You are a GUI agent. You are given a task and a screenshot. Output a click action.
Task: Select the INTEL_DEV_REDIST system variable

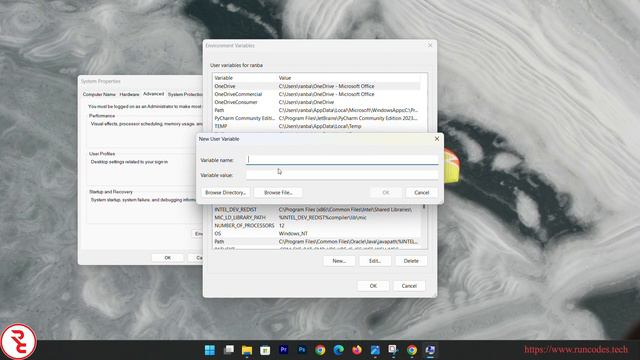[317, 209]
